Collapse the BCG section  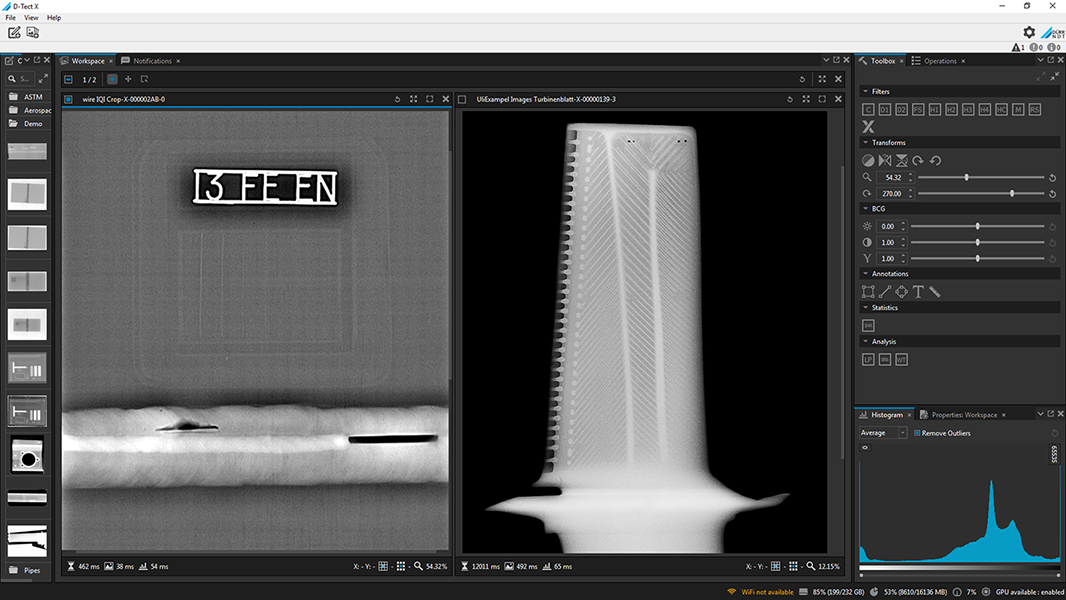click(865, 209)
